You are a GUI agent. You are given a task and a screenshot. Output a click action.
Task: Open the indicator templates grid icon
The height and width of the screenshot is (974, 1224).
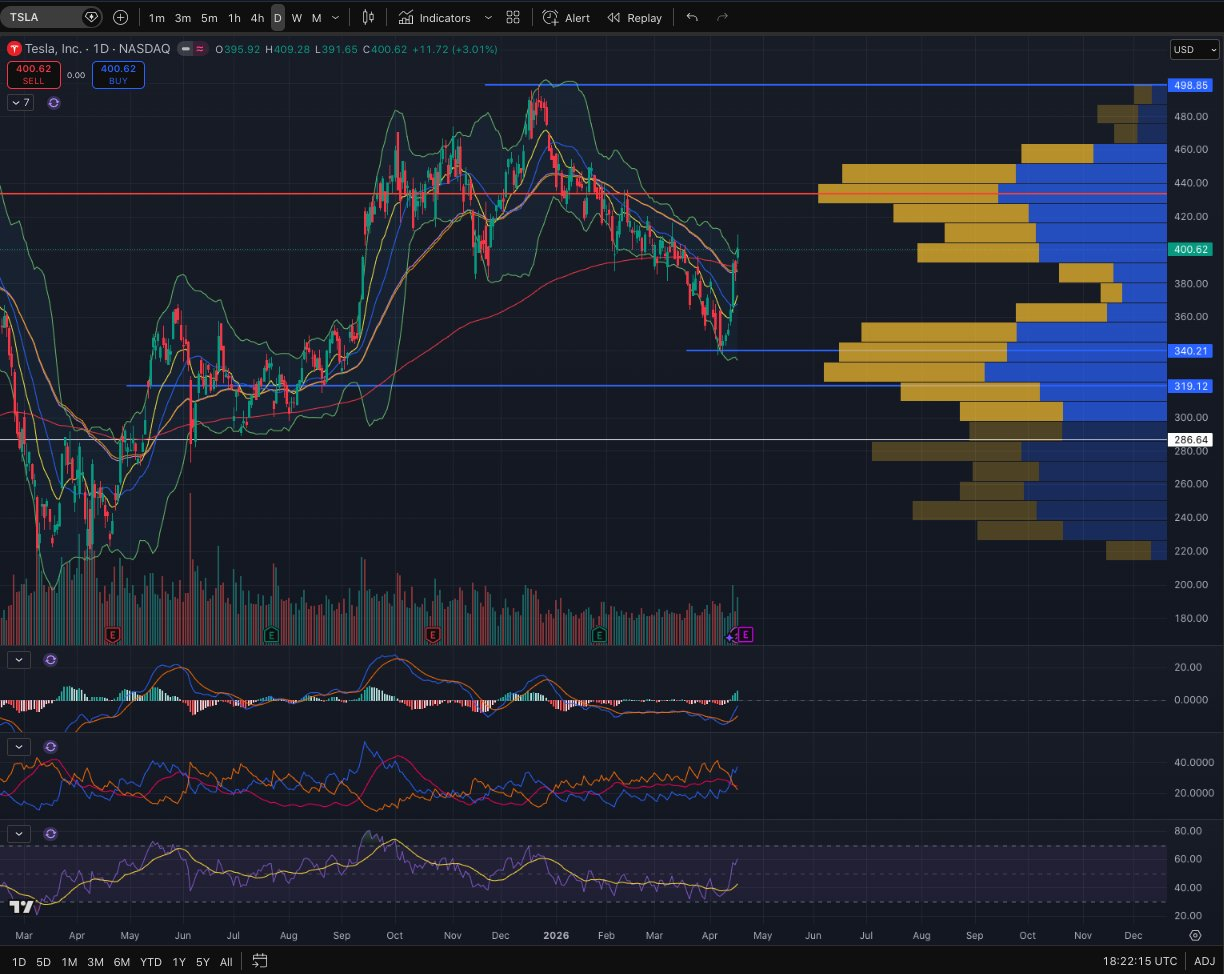(x=513, y=18)
